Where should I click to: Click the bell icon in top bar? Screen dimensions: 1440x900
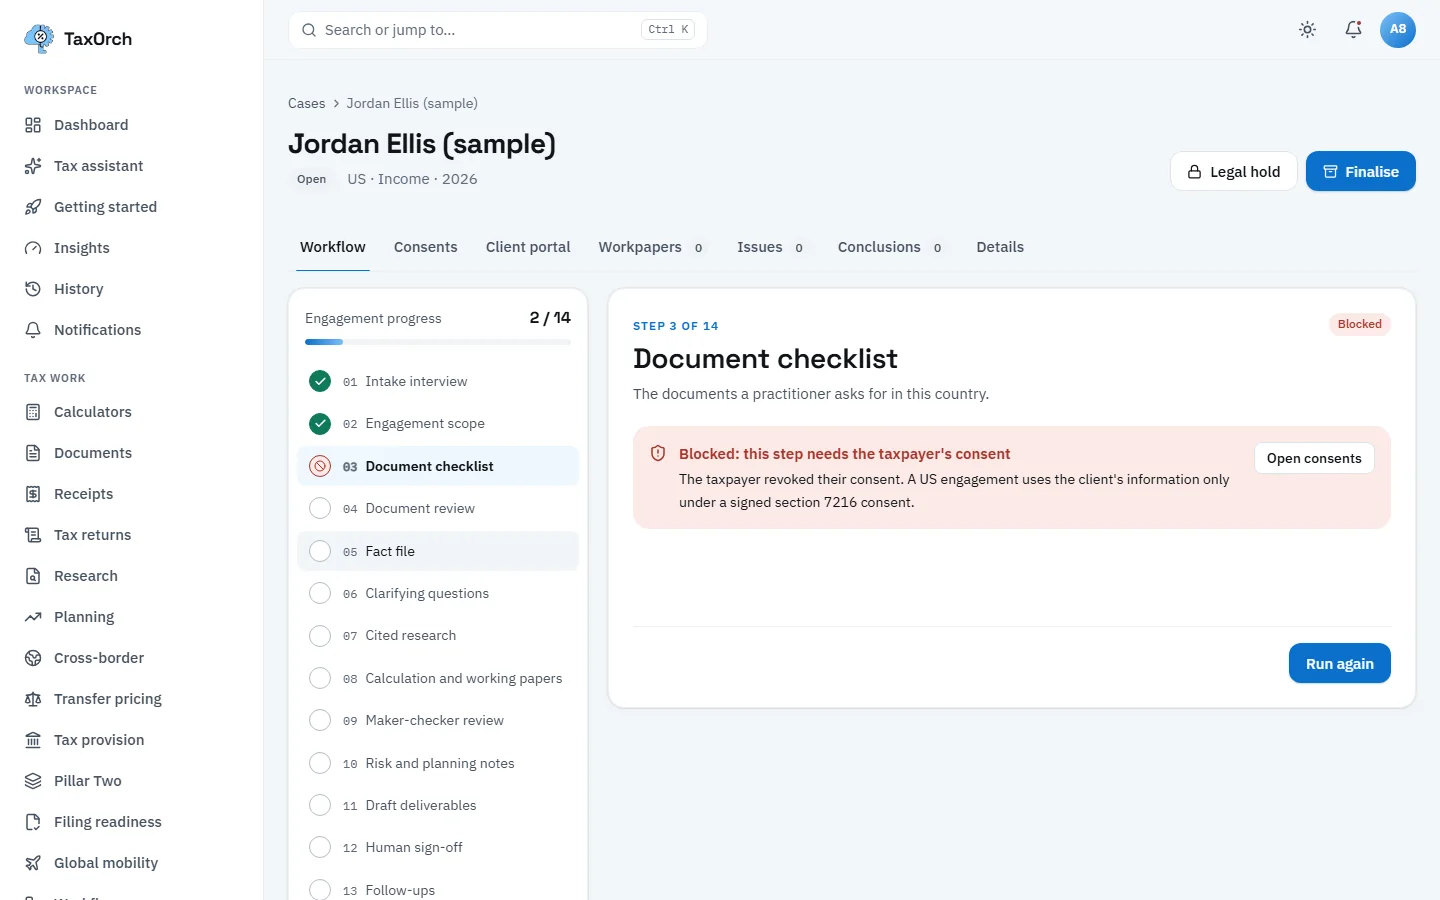point(1353,29)
